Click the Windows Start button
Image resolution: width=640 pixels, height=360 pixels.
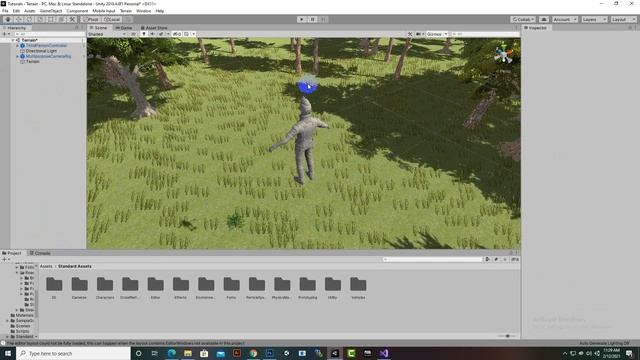click(8, 353)
